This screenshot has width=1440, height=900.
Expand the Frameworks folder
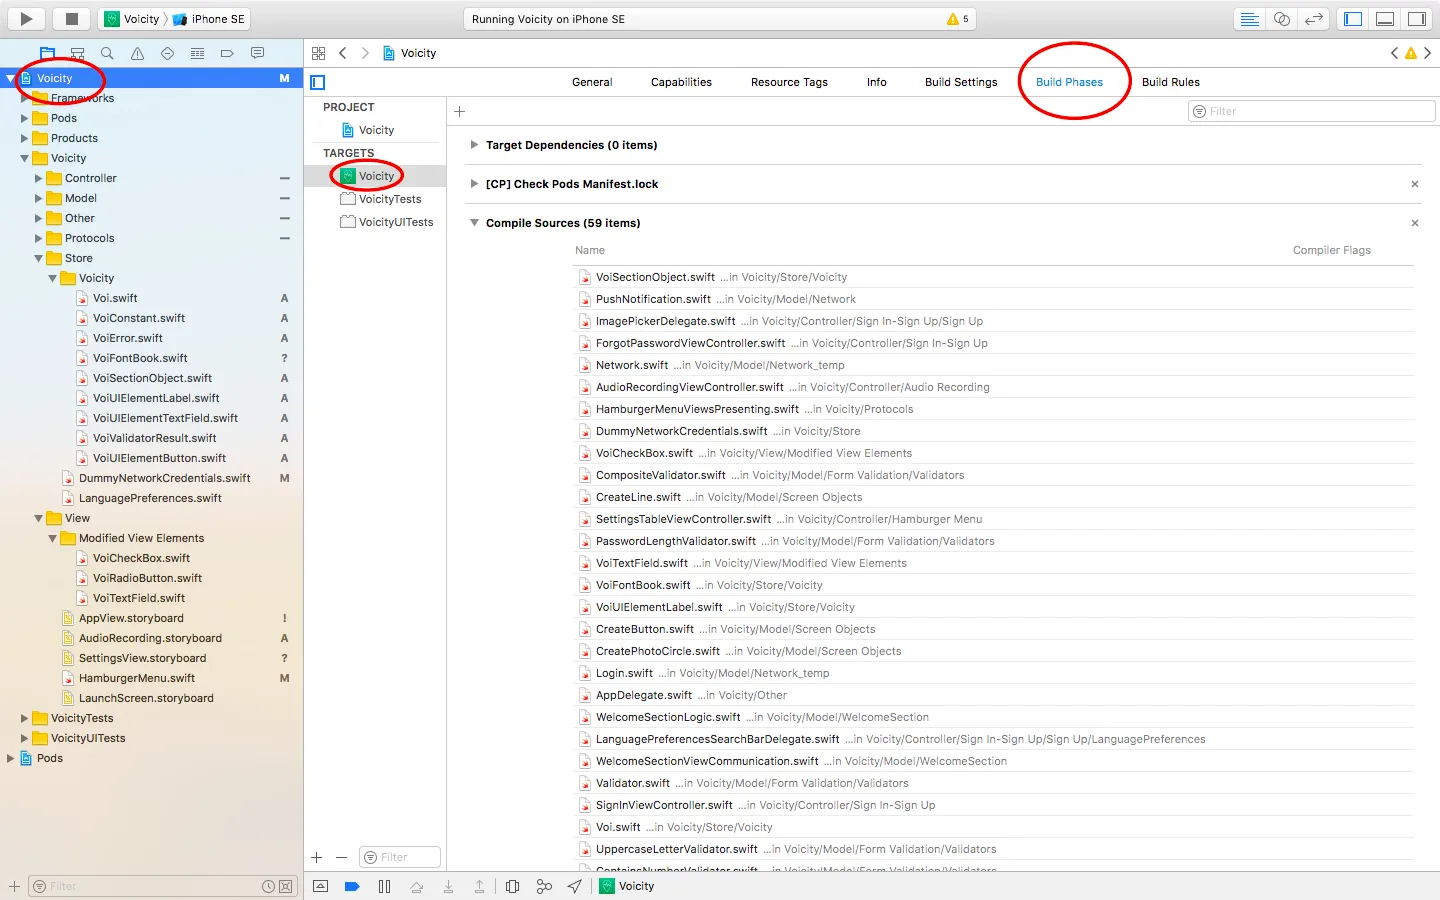(24, 98)
